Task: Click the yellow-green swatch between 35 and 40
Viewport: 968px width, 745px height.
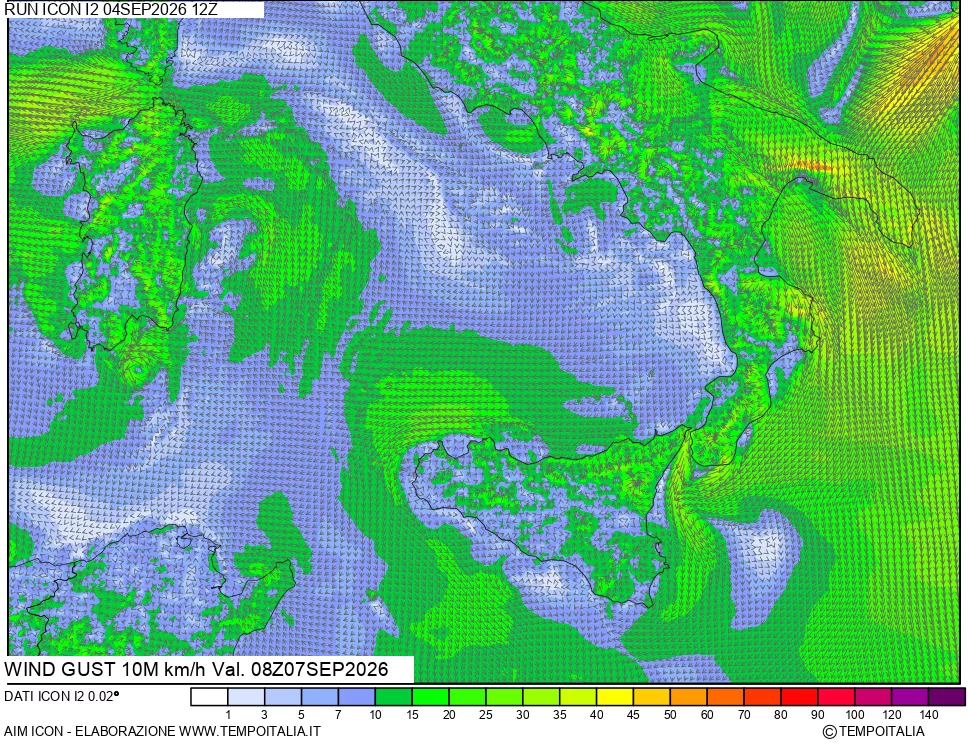Action: (578, 697)
